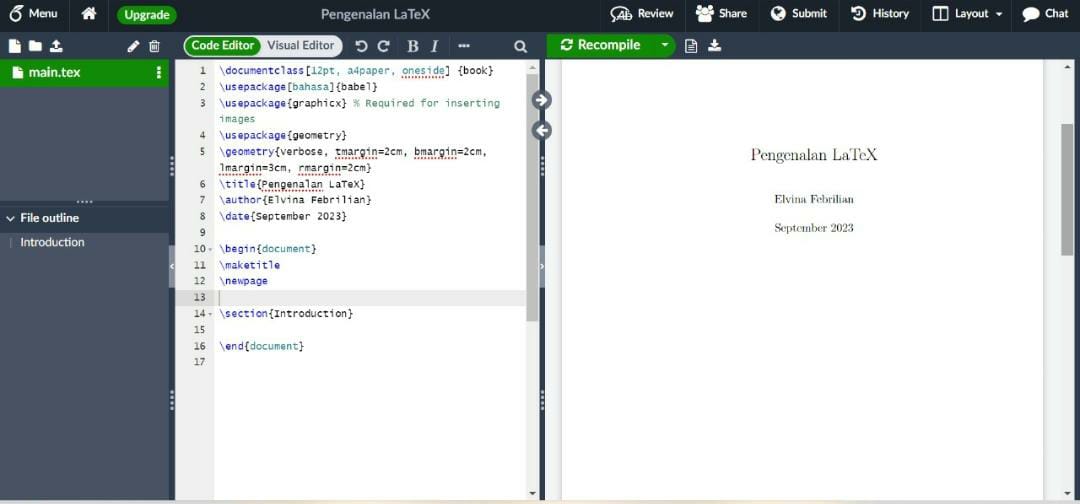Click the \usepackage[bahasa]{babel} line
This screenshot has height=504, width=1080.
pyautogui.click(x=298, y=87)
